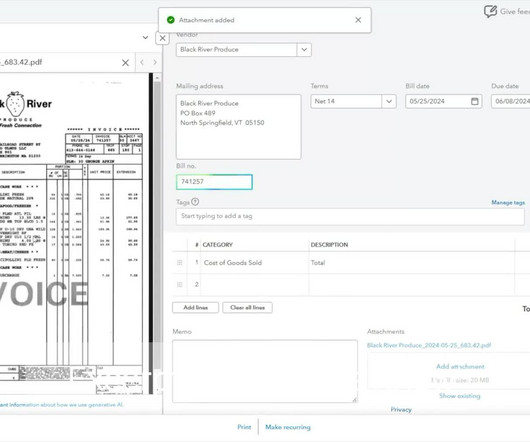Select the Cost of Goods Sold category cell

tap(255, 263)
